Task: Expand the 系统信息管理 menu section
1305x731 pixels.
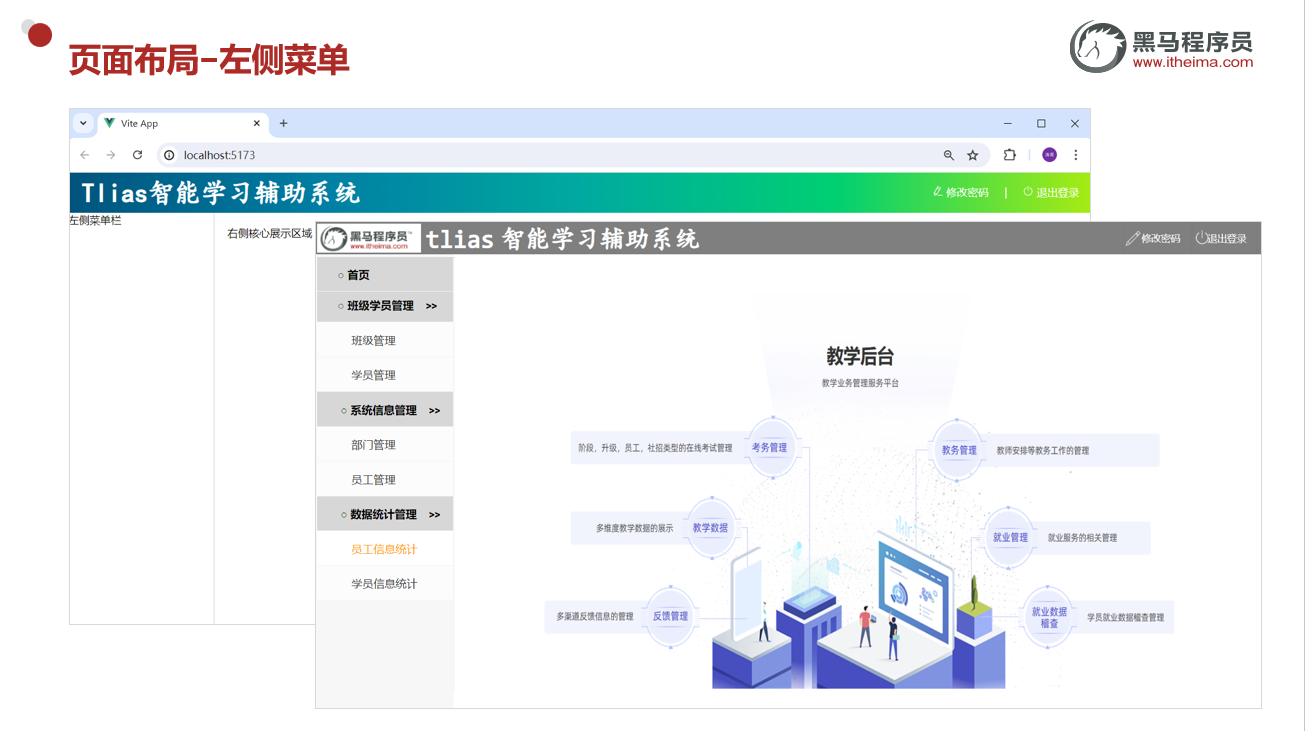Action: pyautogui.click(x=385, y=409)
